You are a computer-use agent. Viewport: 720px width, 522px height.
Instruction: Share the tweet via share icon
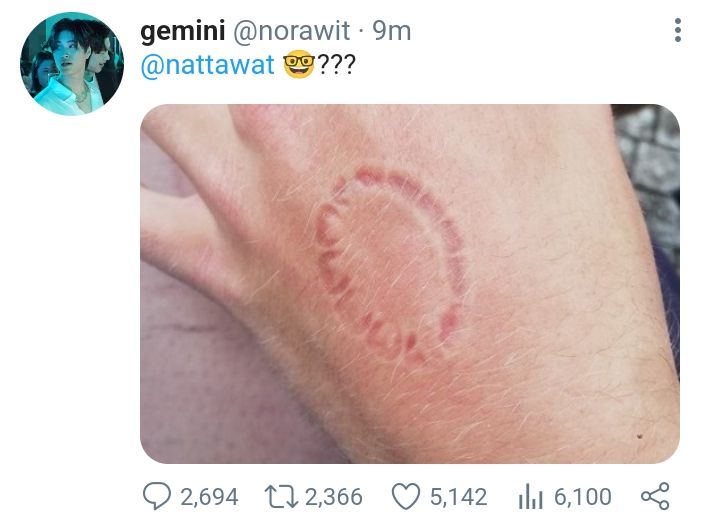pyautogui.click(x=655, y=496)
